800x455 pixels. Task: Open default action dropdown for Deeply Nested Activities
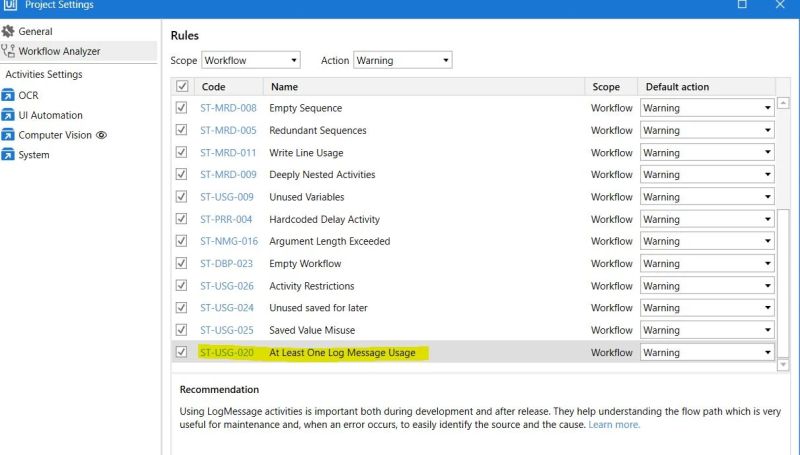pyautogui.click(x=707, y=174)
